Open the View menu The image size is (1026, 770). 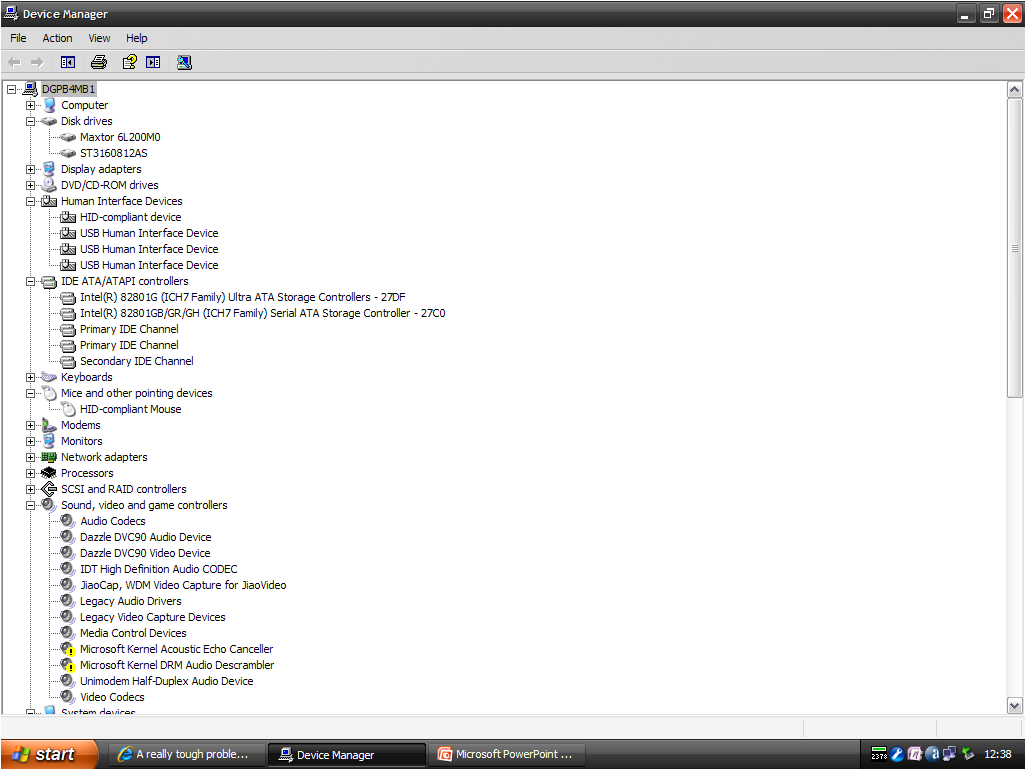tap(99, 38)
